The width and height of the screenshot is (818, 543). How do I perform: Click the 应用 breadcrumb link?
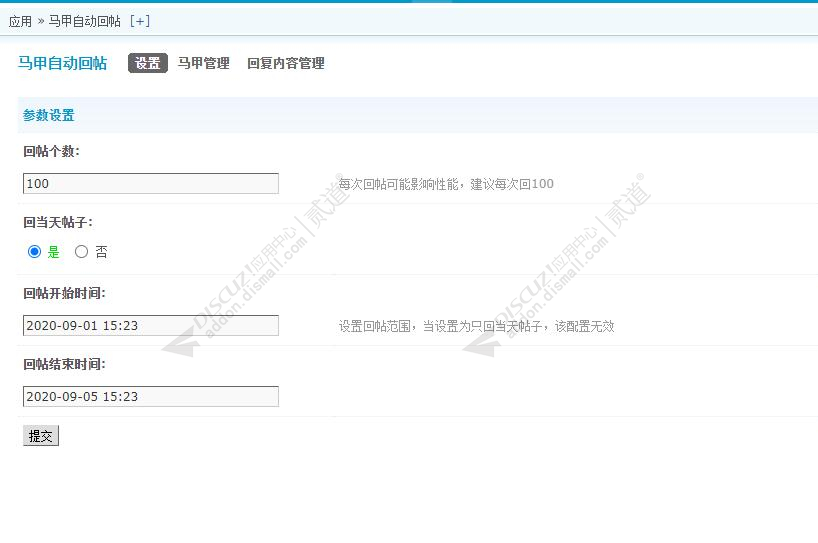[20, 21]
